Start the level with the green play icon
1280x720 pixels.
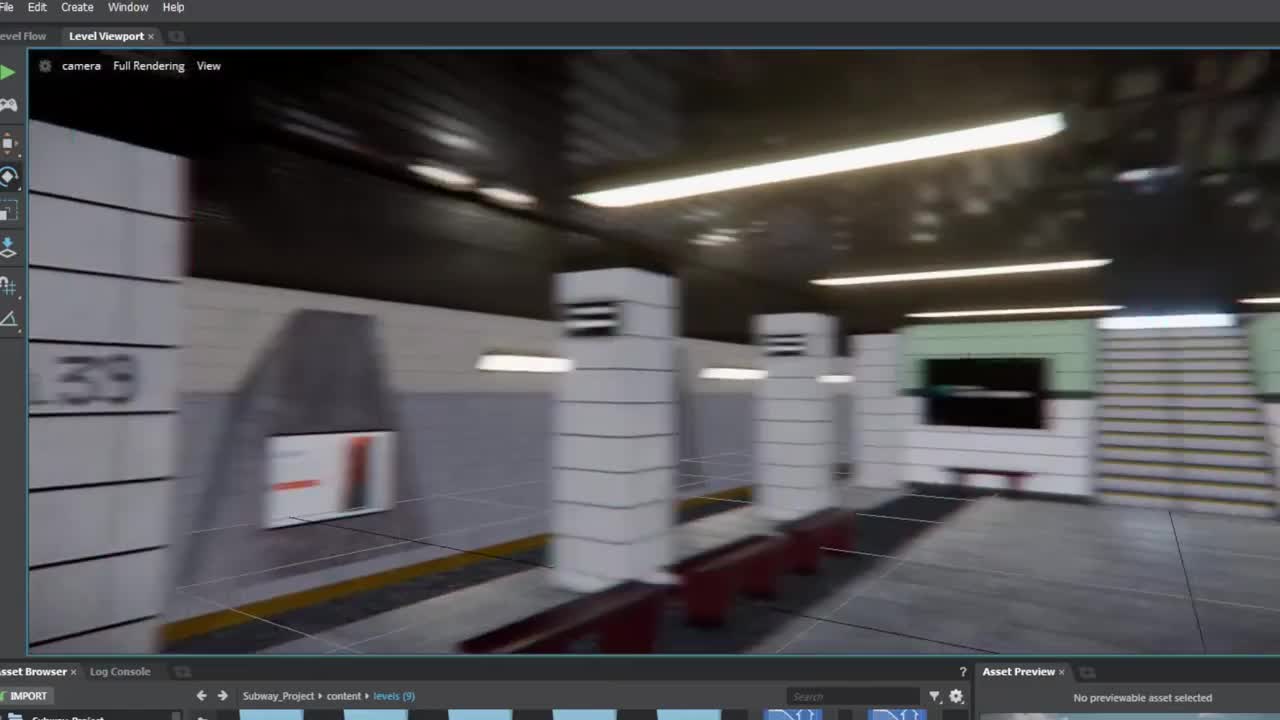point(7,72)
